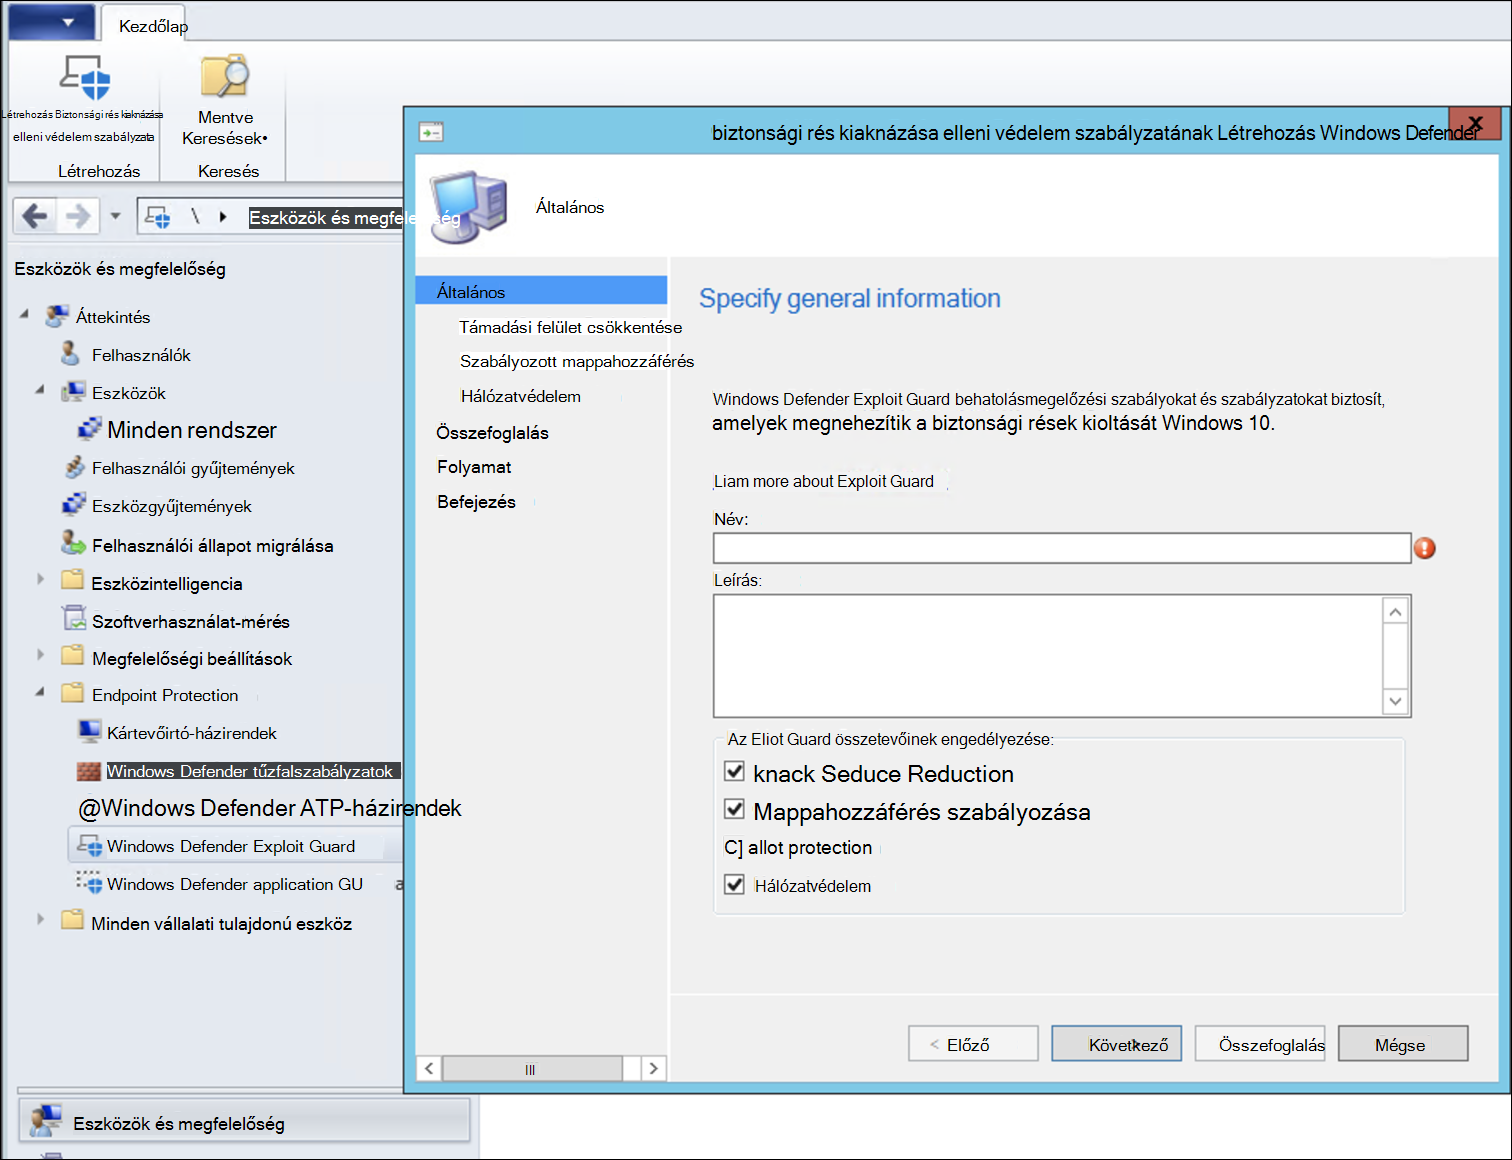Screen dimensions: 1512x1160
Task: Click the Előző button
Action: click(973, 1044)
